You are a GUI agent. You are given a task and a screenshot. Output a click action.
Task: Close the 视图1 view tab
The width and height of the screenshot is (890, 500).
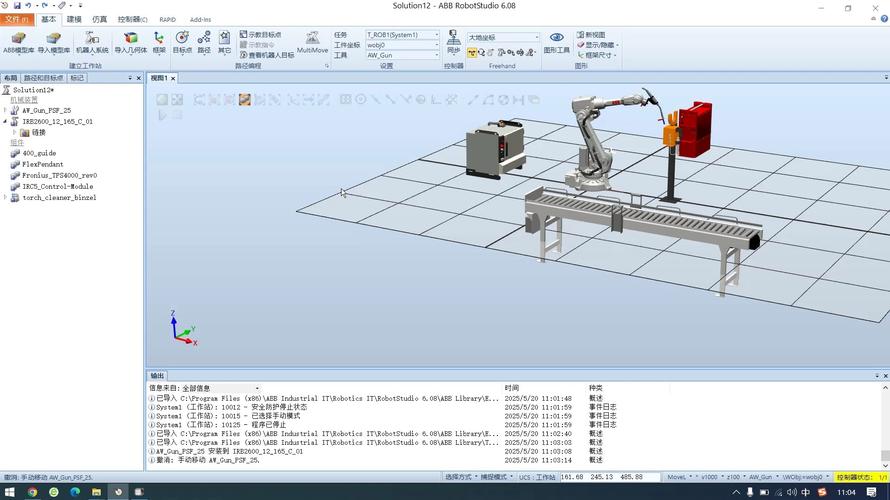[x=173, y=78]
